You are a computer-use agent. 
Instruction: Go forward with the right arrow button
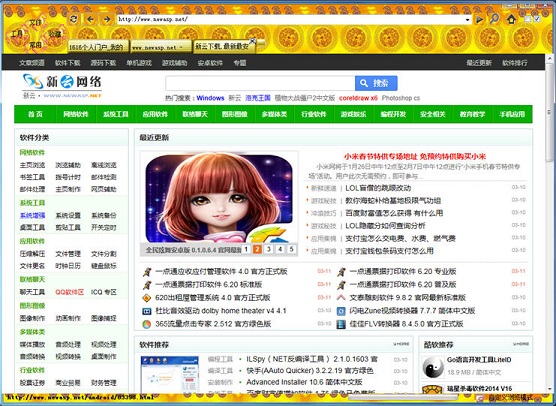107,19
